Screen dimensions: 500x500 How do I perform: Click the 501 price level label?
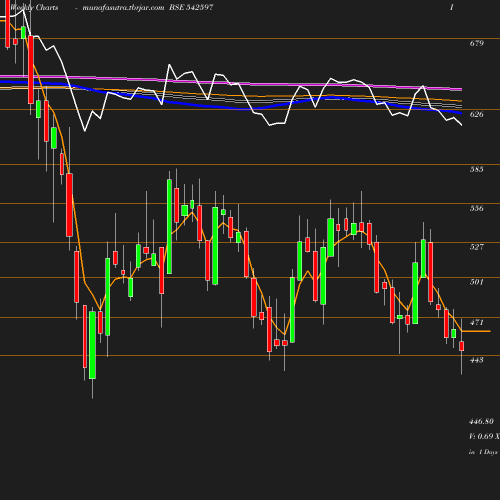coord(476,282)
